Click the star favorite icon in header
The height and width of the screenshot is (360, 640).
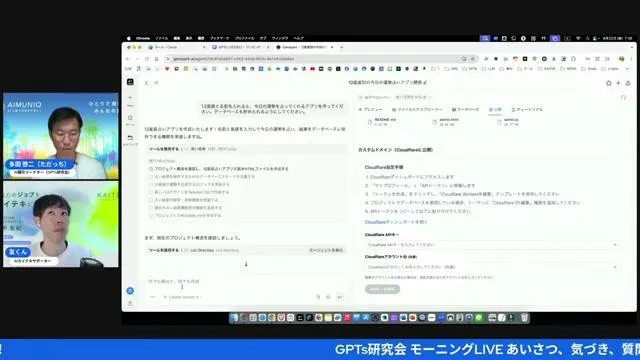[609, 83]
